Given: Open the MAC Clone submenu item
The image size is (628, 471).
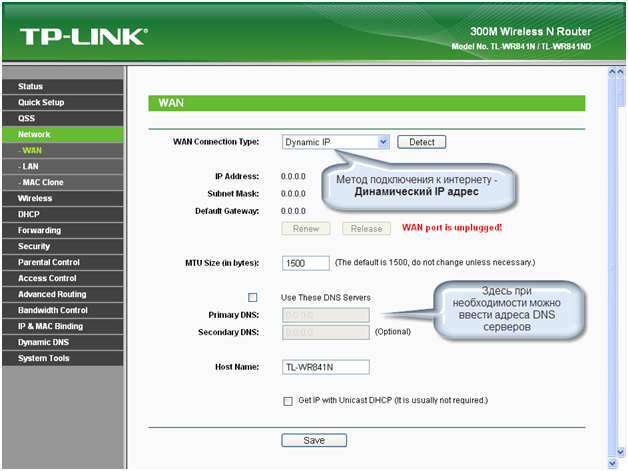Looking at the screenshot, I should click(x=62, y=183).
